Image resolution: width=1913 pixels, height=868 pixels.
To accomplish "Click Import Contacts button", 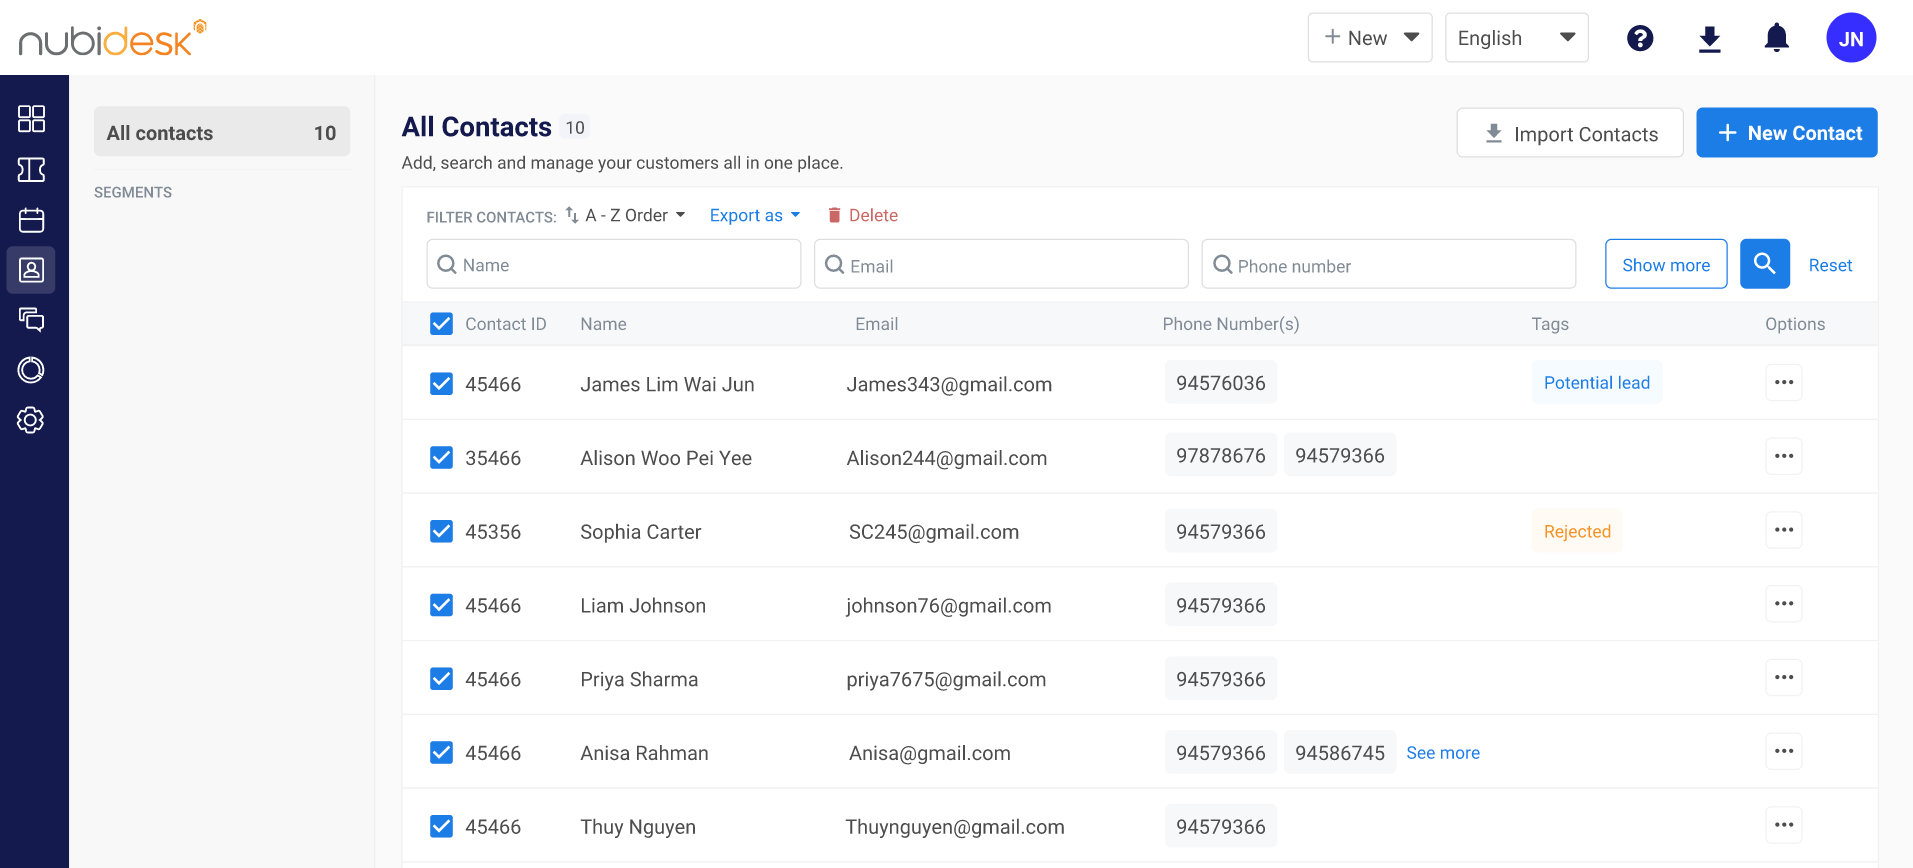I will point(1570,133).
